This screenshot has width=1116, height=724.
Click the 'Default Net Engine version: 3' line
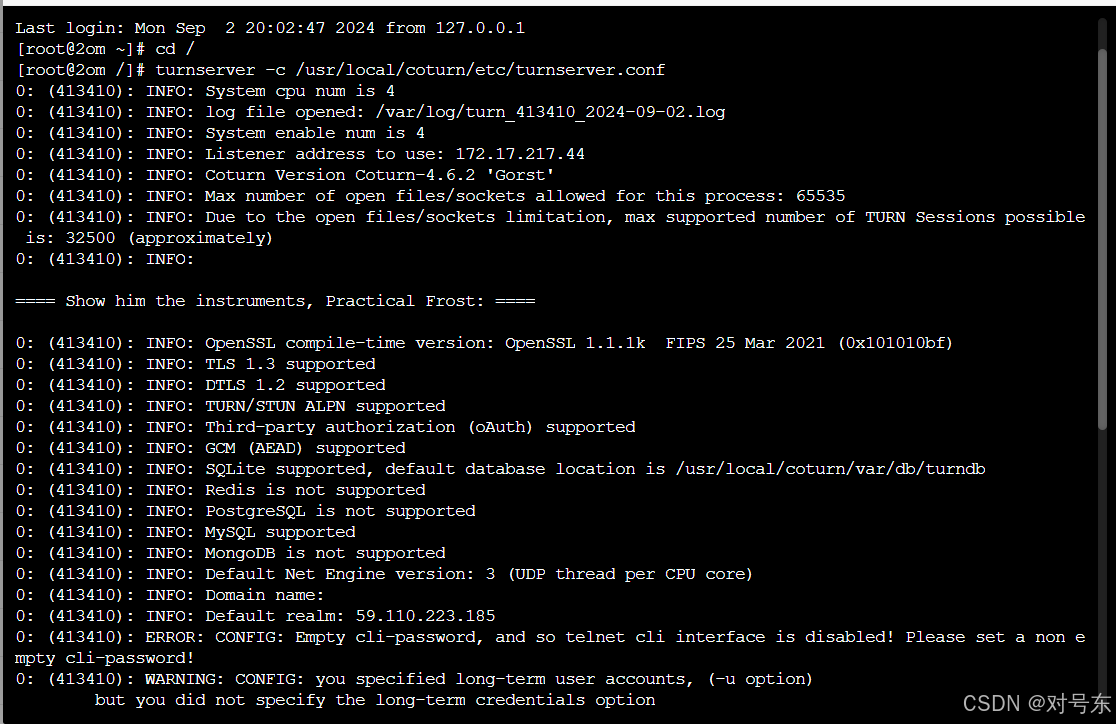coord(384,574)
